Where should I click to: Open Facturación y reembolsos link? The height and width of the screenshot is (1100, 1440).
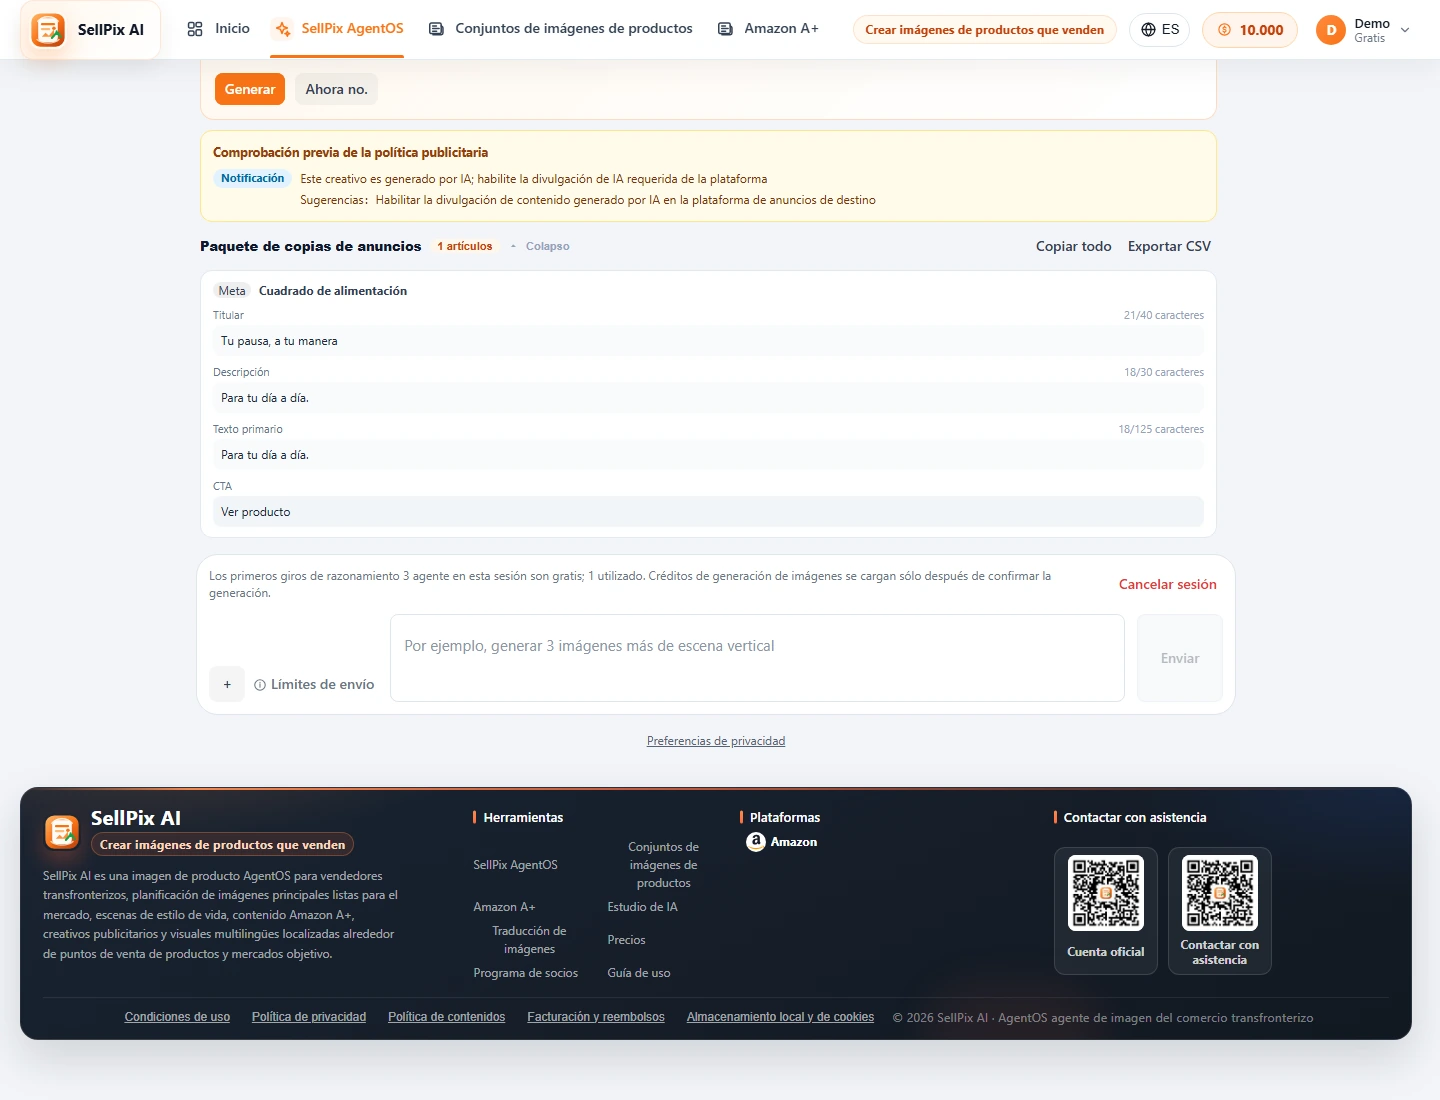(596, 1017)
